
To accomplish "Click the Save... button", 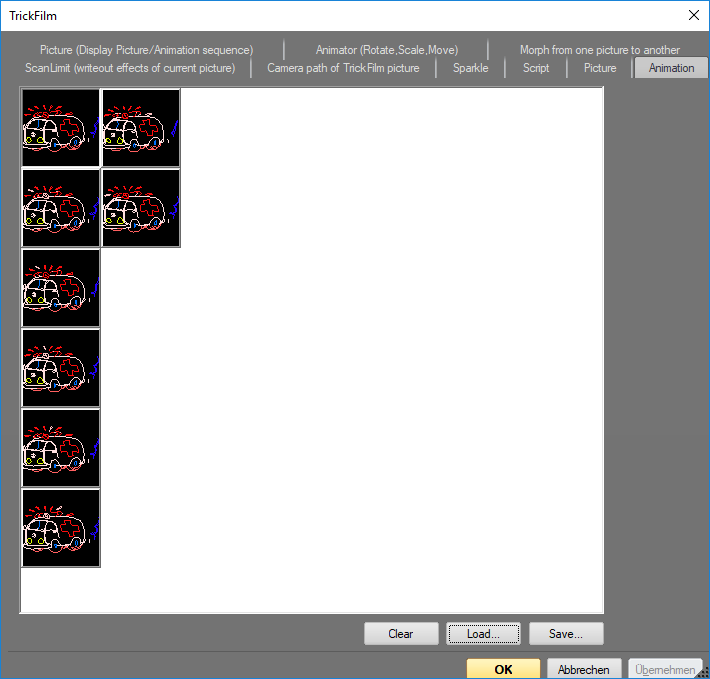I will click(566, 634).
